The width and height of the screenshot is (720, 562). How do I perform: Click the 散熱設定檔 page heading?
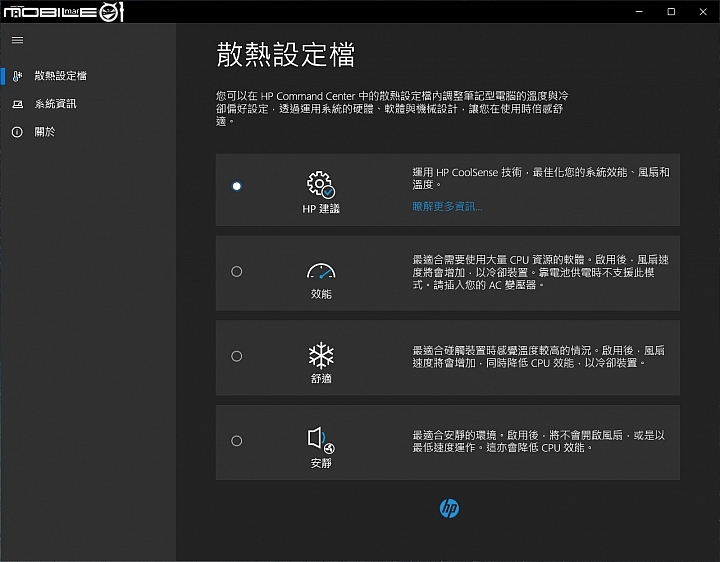pyautogui.click(x=285, y=55)
